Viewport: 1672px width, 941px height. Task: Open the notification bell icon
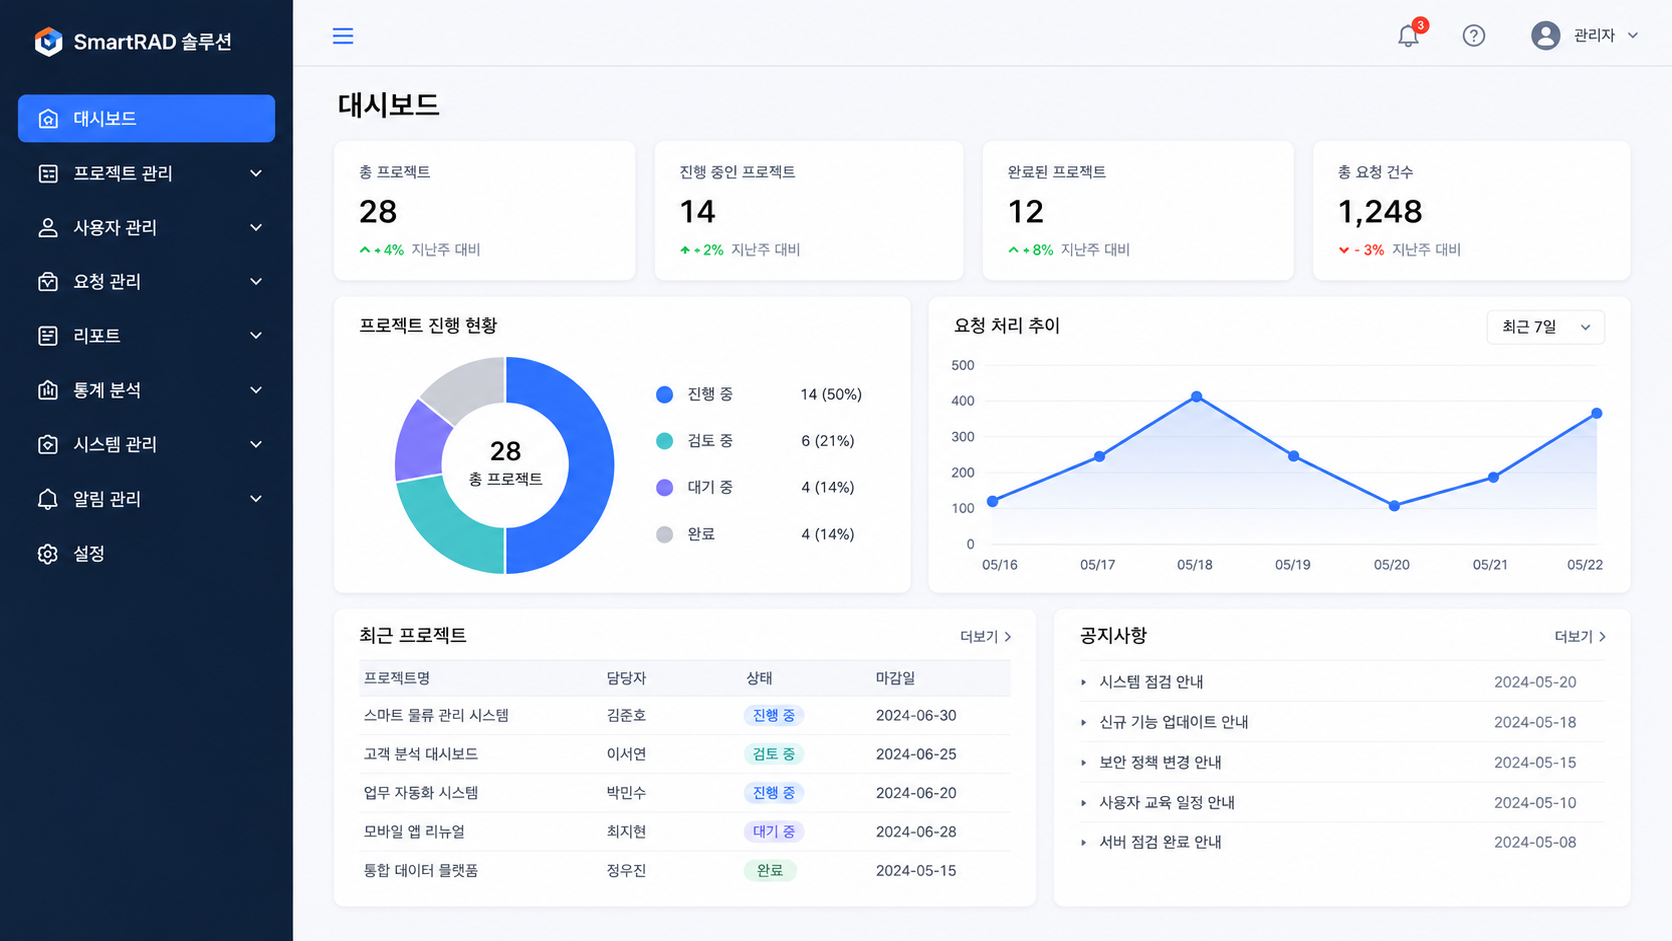[x=1408, y=36]
